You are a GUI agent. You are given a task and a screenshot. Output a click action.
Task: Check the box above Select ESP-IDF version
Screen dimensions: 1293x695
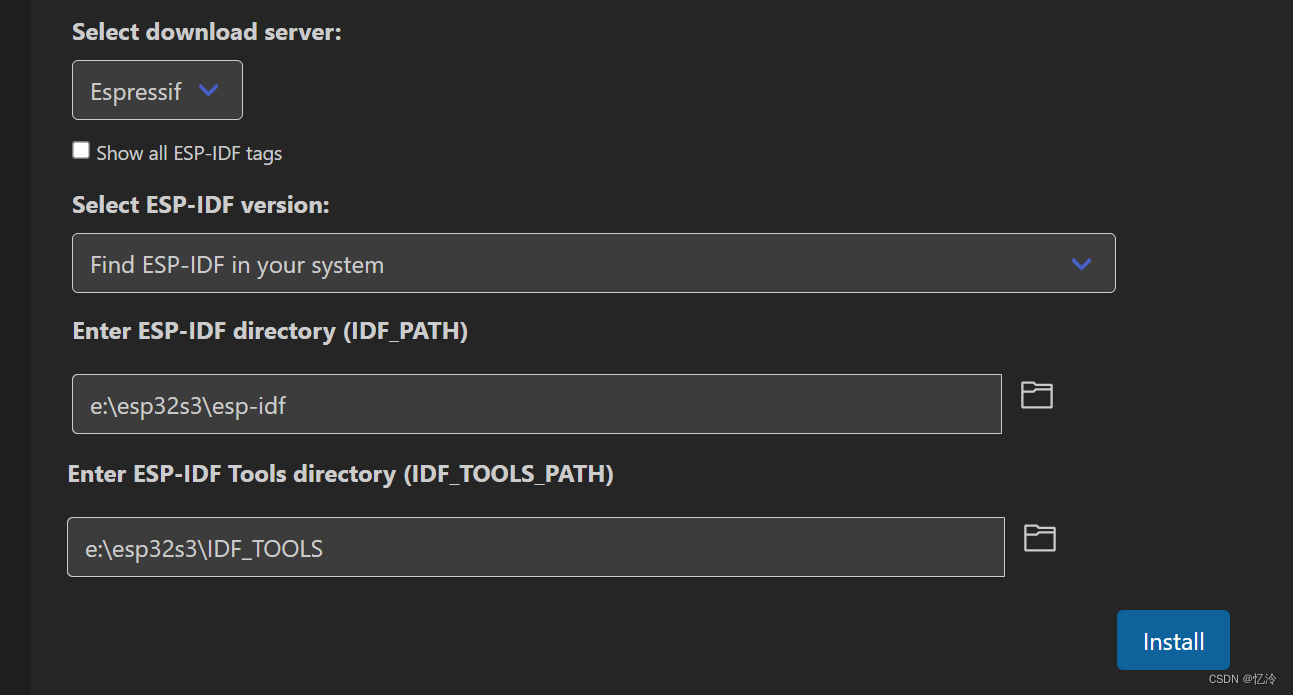click(81, 149)
